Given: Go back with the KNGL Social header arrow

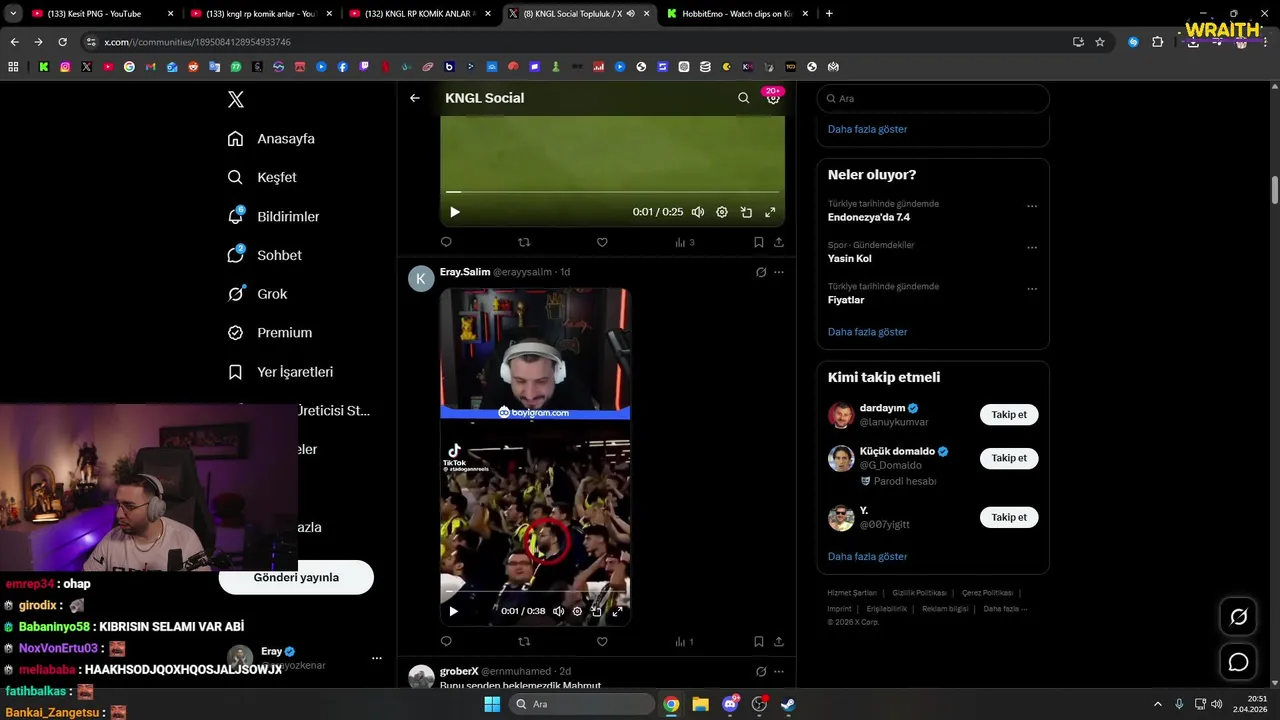Looking at the screenshot, I should pos(415,98).
